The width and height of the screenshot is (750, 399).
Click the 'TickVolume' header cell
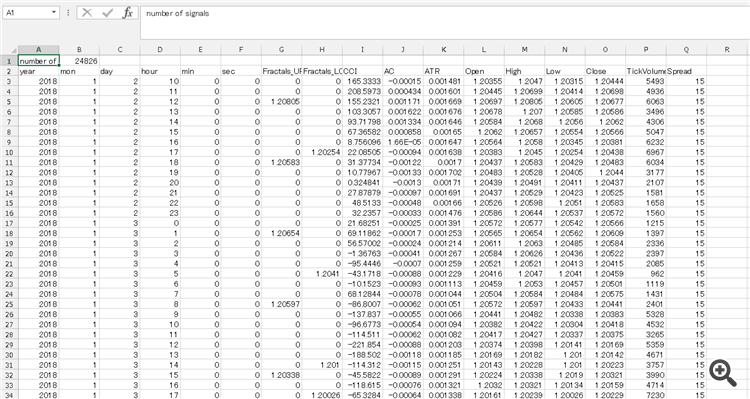pos(646,71)
